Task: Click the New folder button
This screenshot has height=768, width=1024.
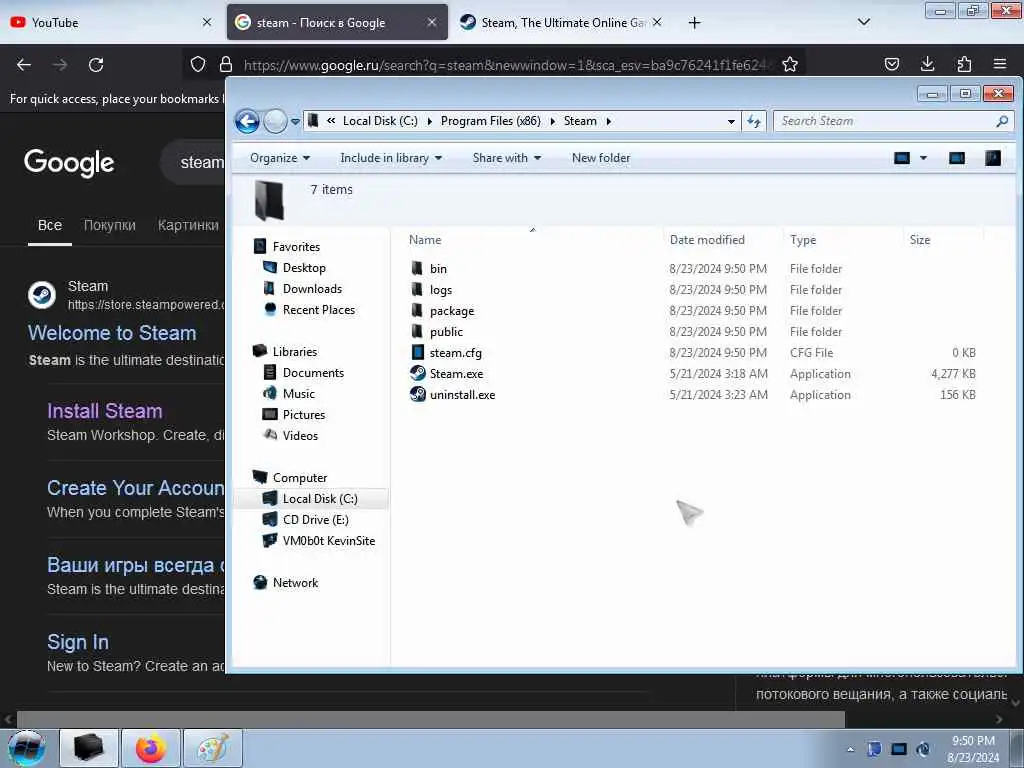Action: click(x=601, y=158)
